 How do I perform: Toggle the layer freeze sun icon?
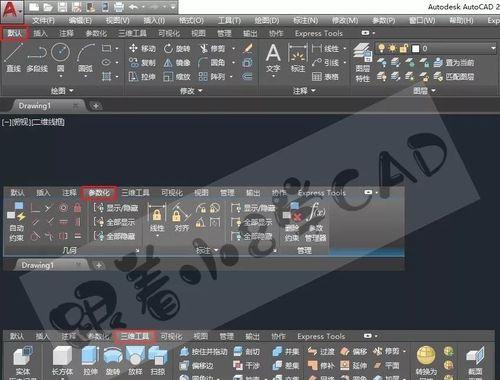click(393, 48)
